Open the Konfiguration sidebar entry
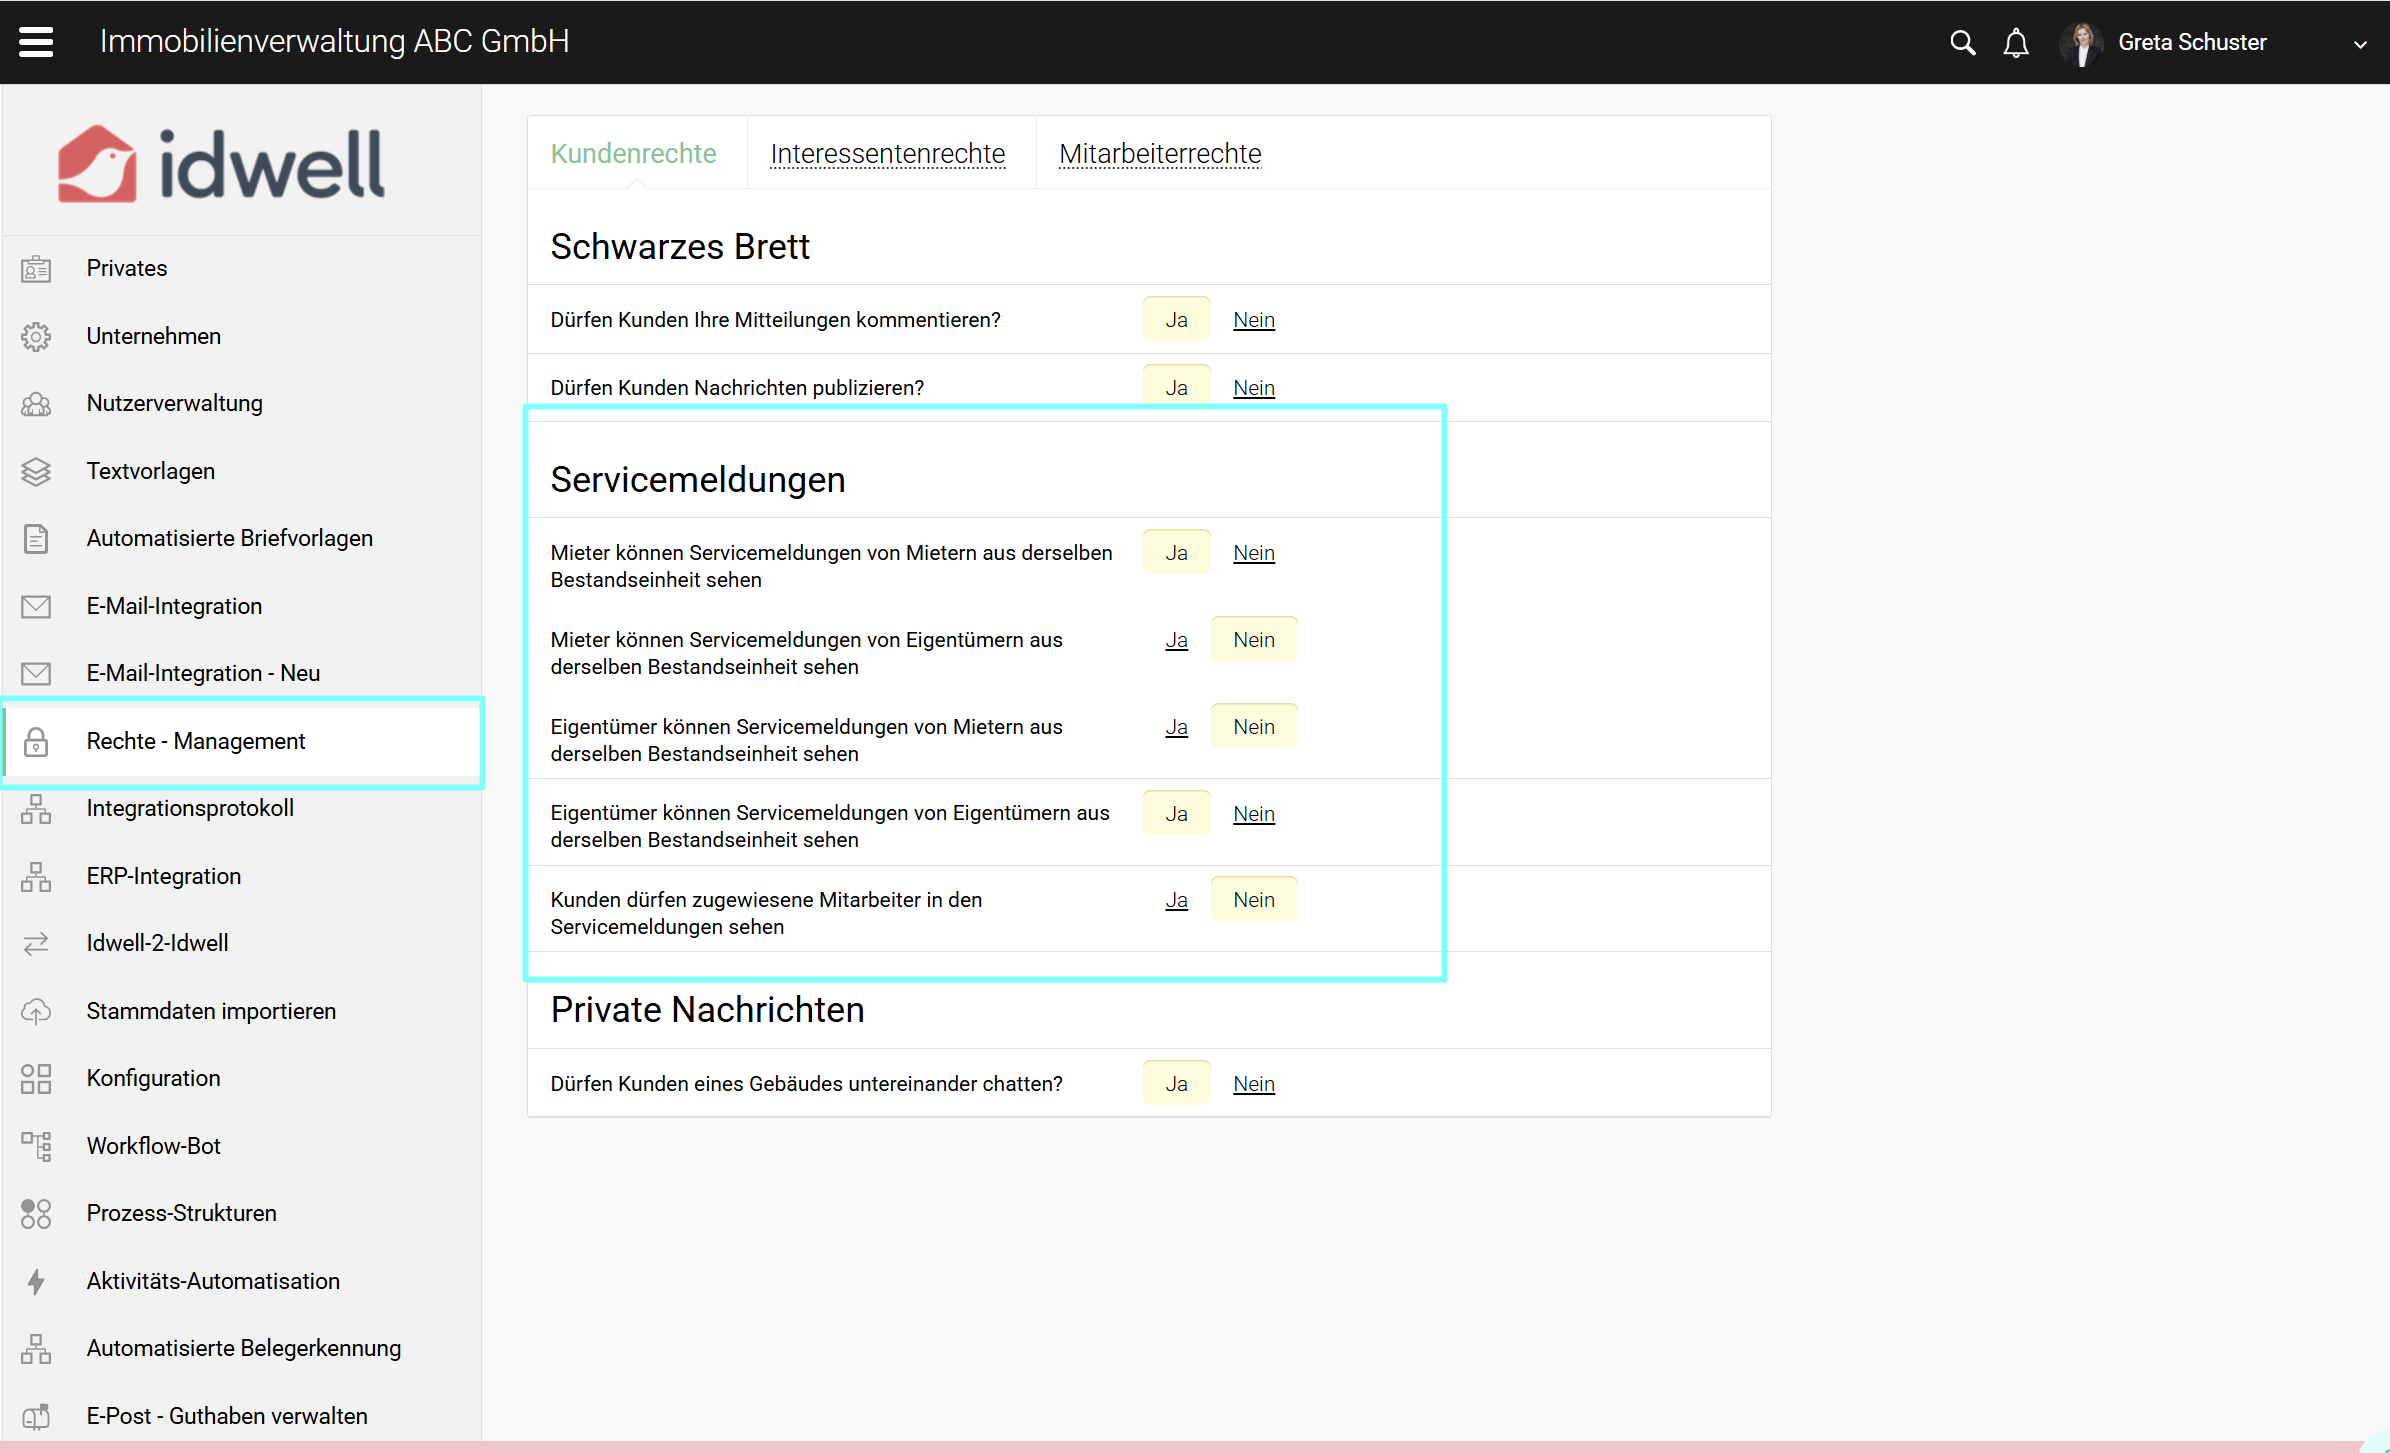The image size is (2390, 1453). (153, 1078)
